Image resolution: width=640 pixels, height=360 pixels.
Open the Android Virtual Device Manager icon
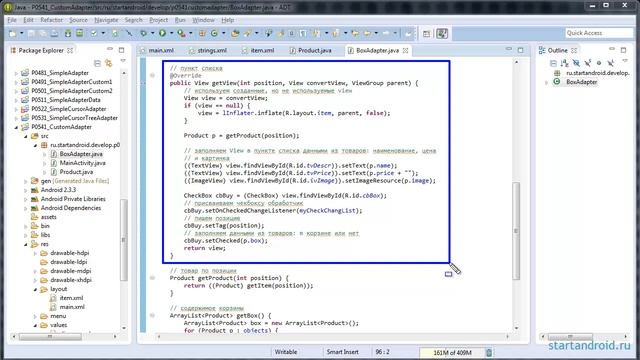80,33
